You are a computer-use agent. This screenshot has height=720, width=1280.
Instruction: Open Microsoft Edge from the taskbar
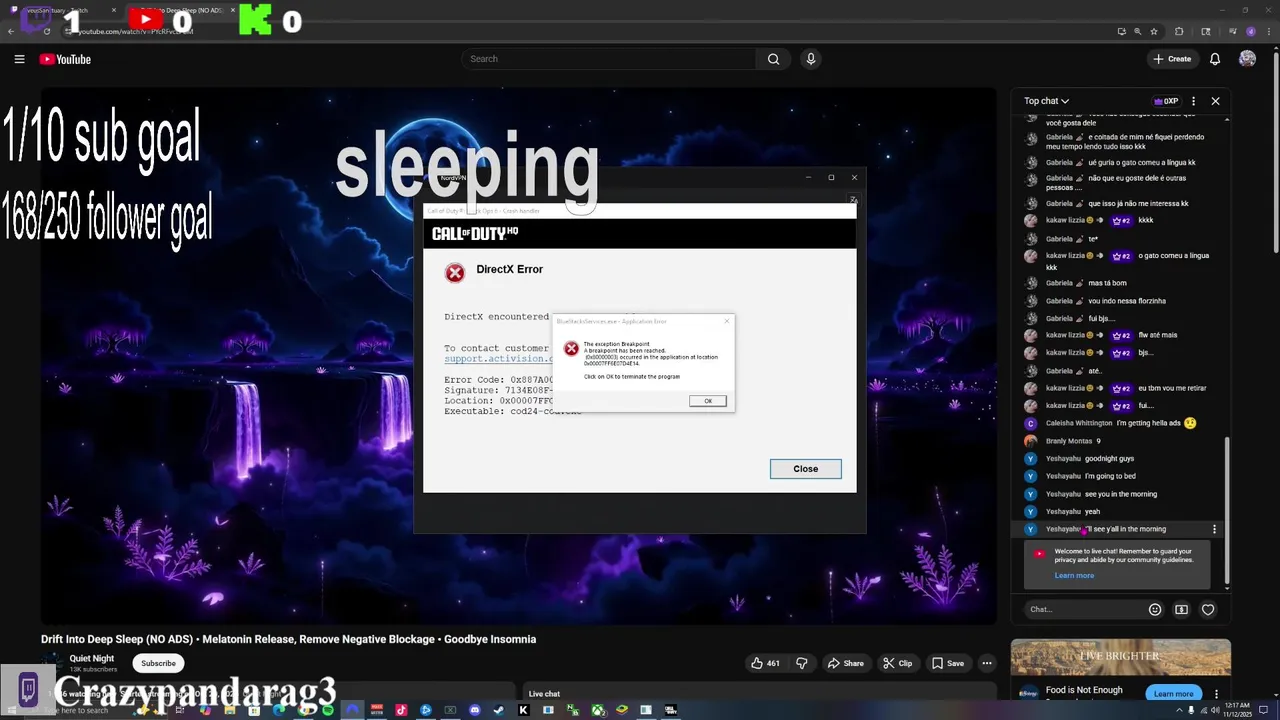[x=280, y=710]
